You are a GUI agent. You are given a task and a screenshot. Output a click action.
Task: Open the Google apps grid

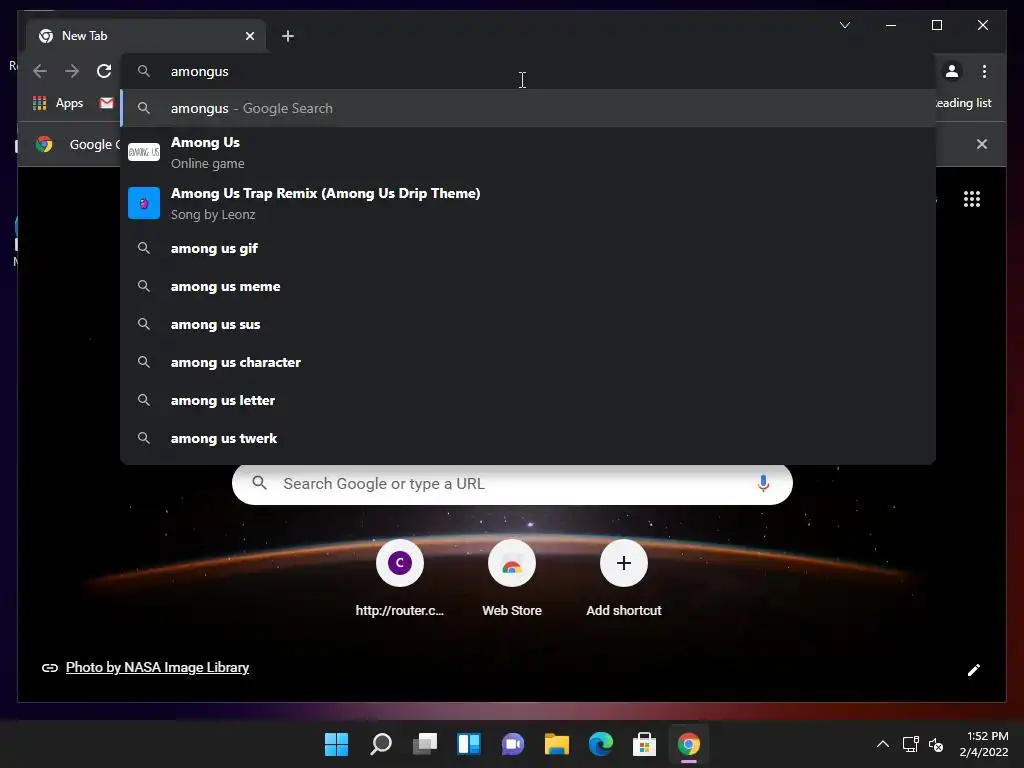pyautogui.click(x=972, y=199)
